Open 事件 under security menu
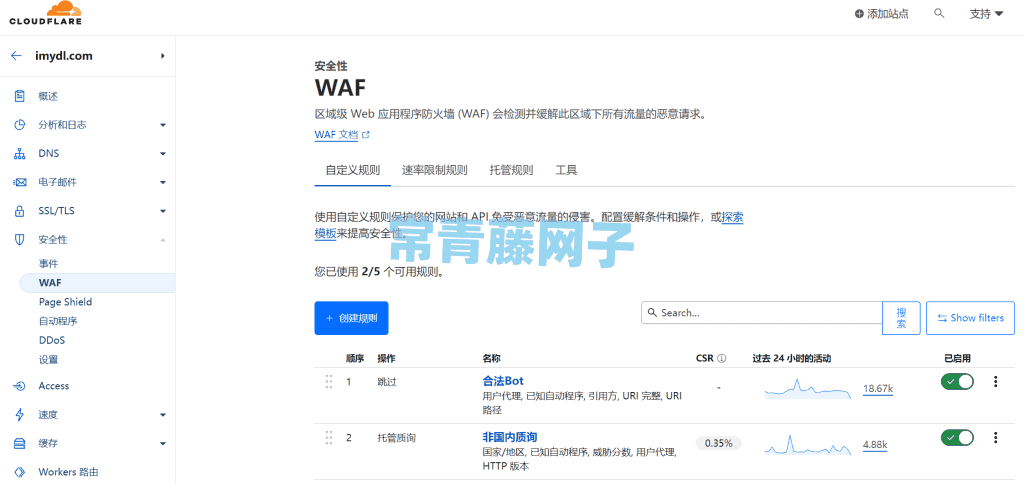The image size is (1024, 485). tap(48, 264)
